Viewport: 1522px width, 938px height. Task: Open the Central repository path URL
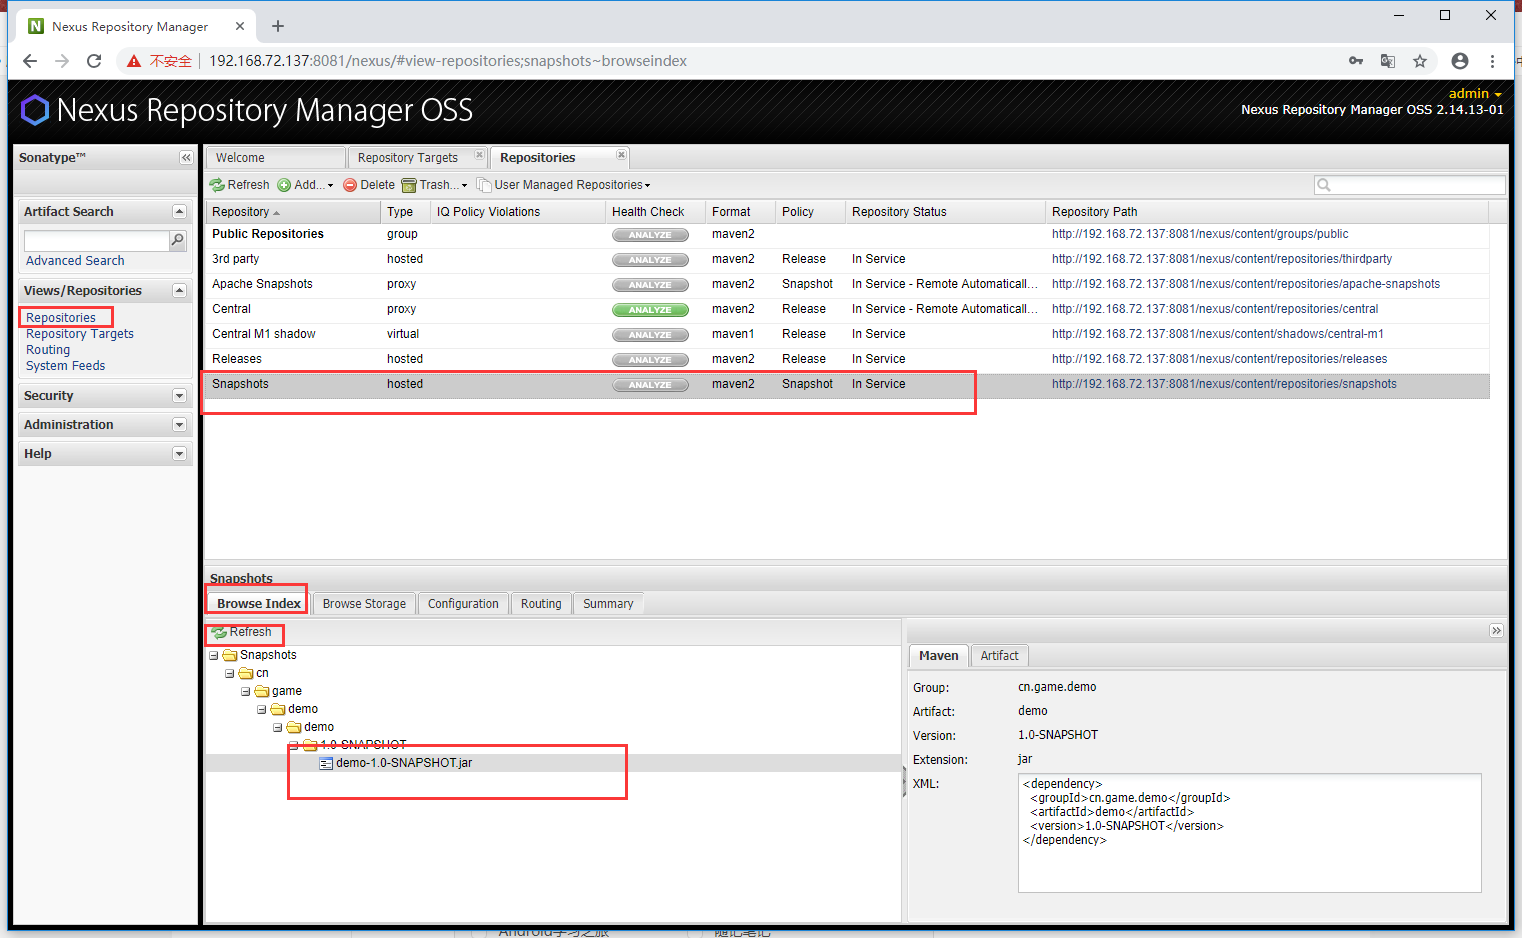(x=1215, y=309)
